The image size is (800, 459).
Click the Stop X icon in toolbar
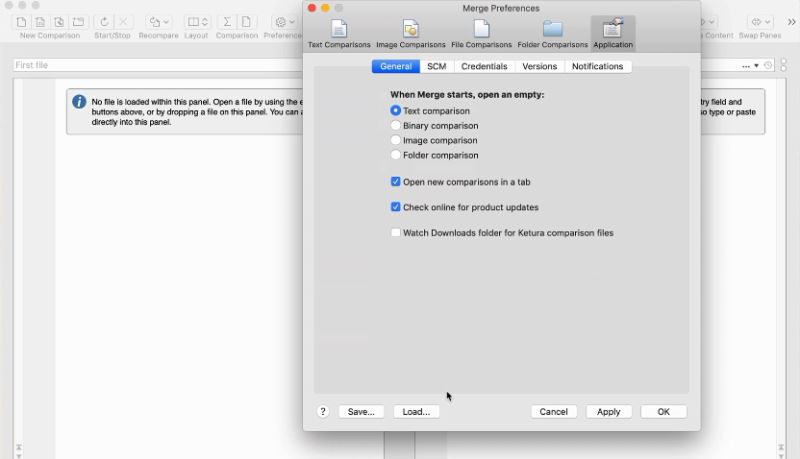(123, 22)
